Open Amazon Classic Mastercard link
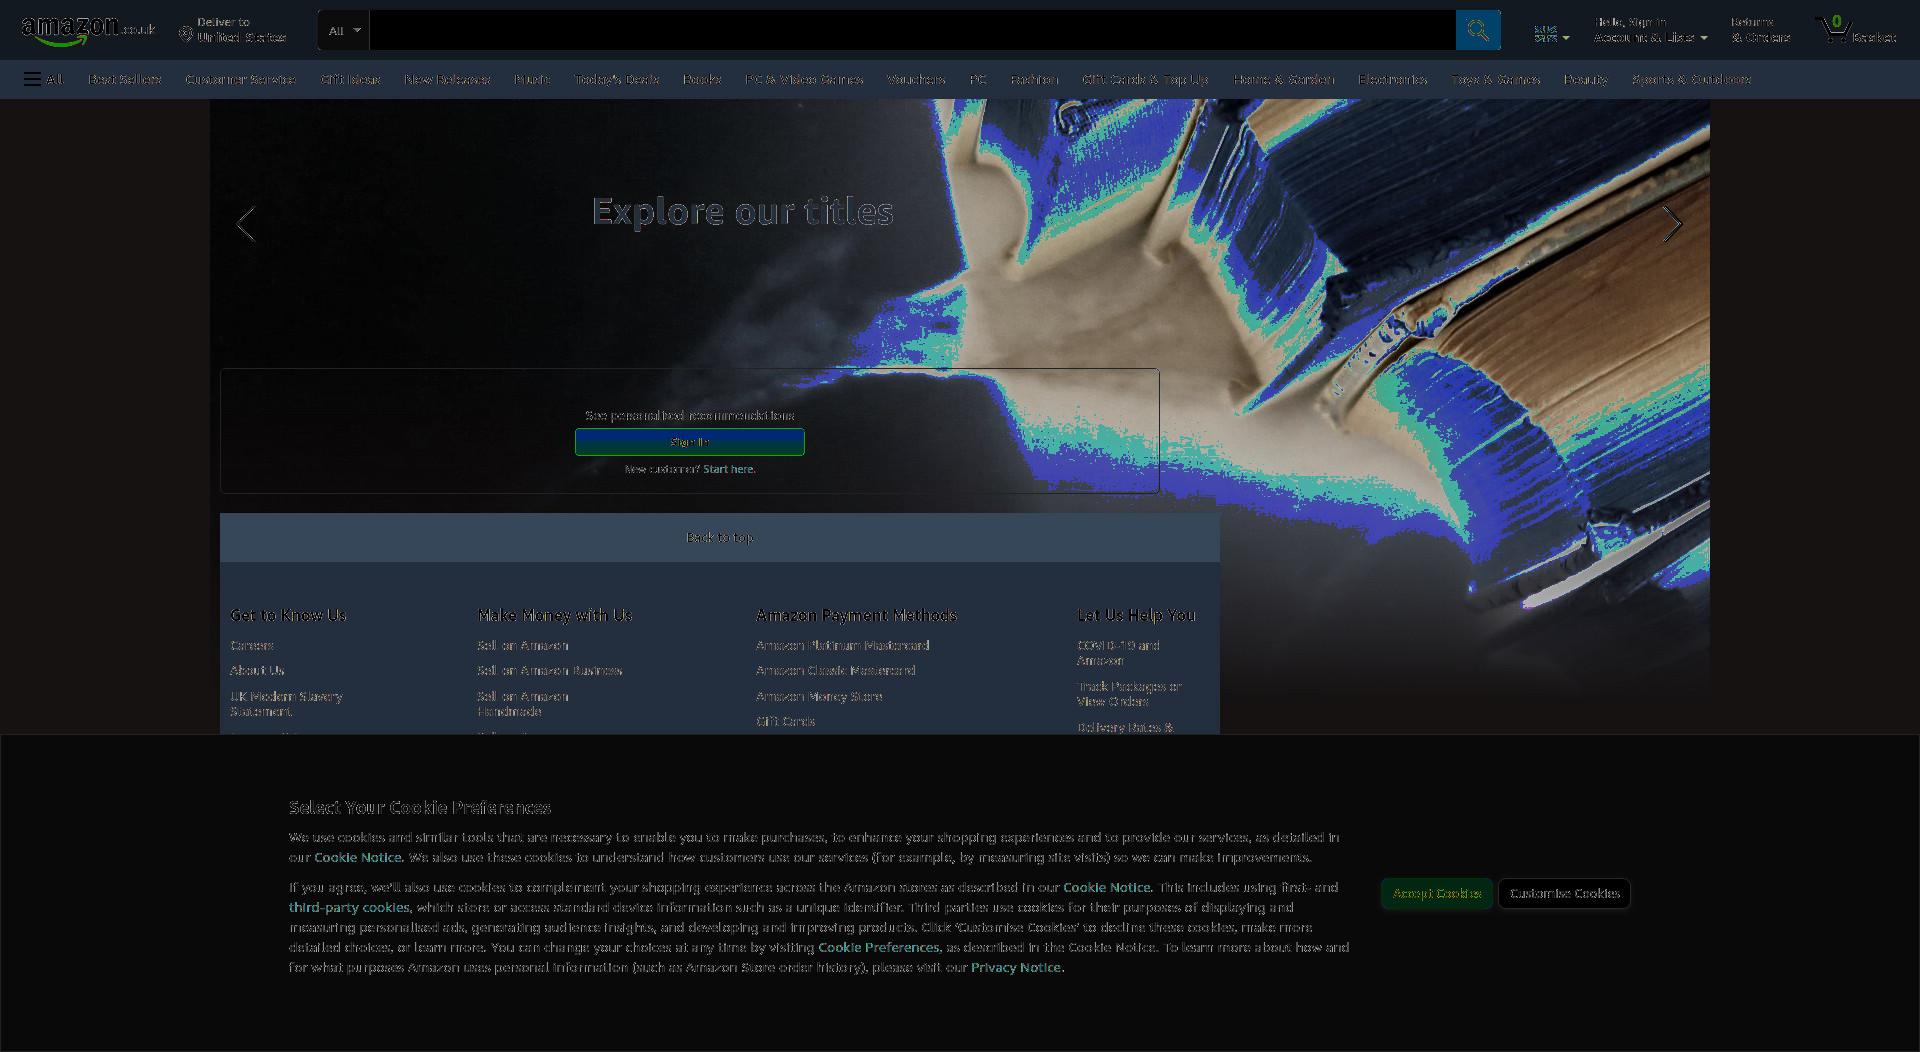This screenshot has height=1052, width=1920. click(835, 671)
